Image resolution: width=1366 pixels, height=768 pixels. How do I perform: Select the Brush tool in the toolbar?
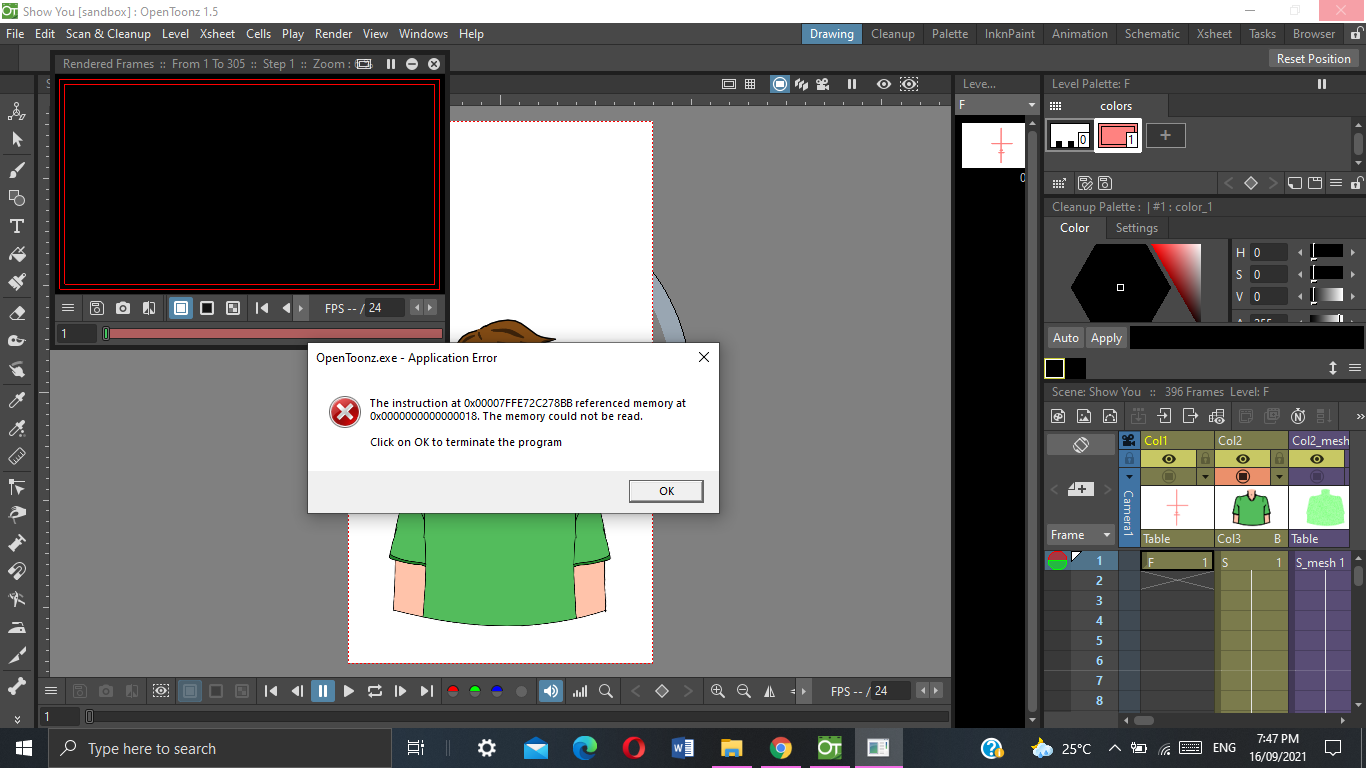[x=16, y=169]
